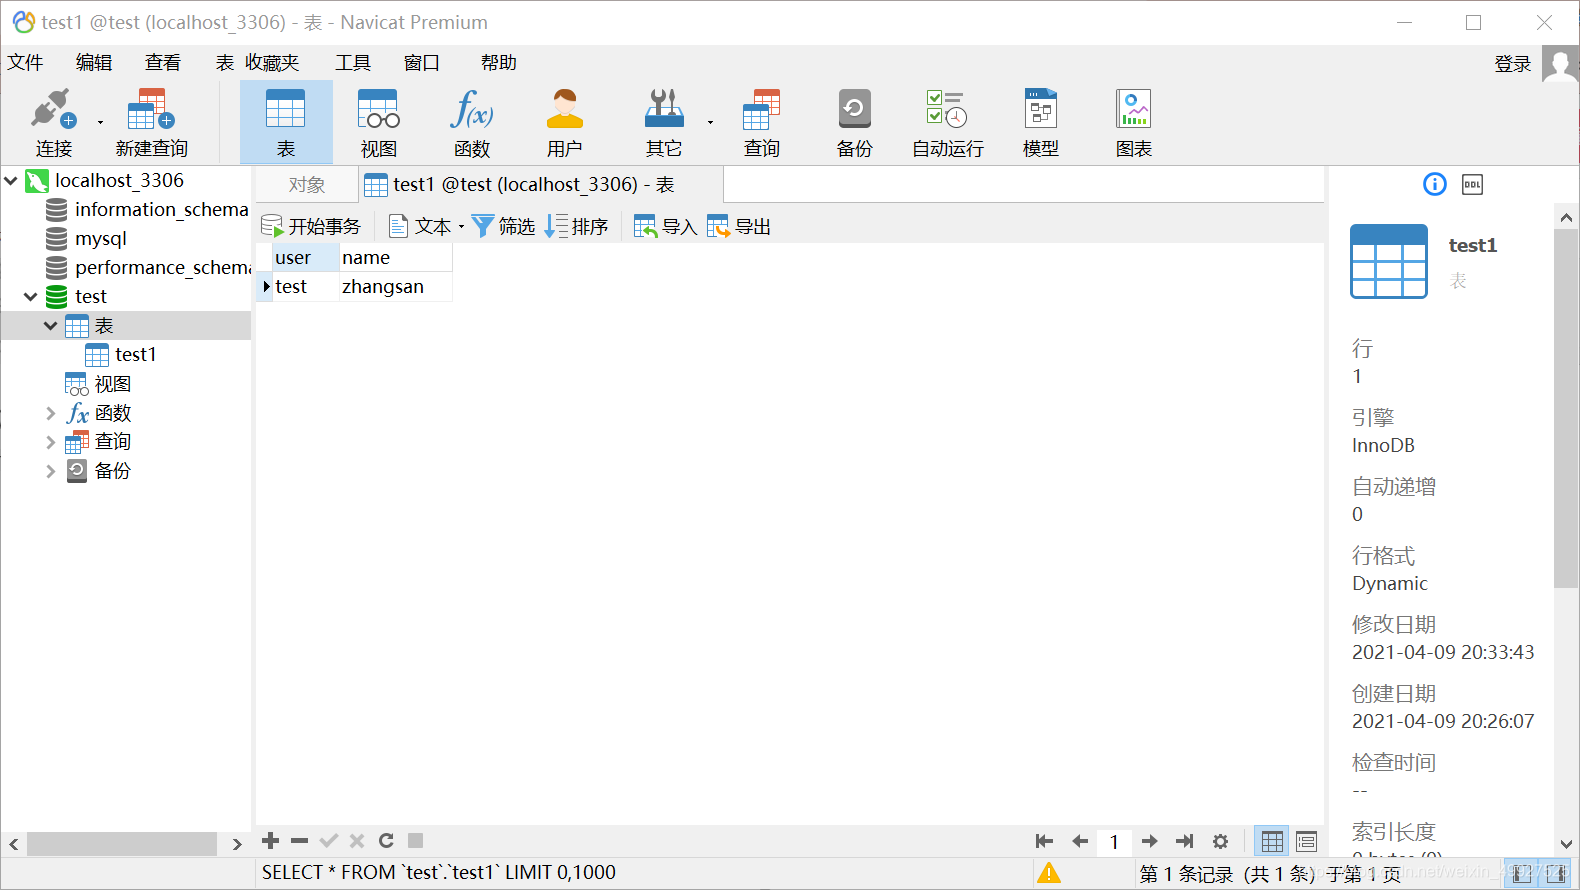Collapse the Tables (表) tree node
Image resolution: width=1580 pixels, height=890 pixels.
(x=50, y=326)
